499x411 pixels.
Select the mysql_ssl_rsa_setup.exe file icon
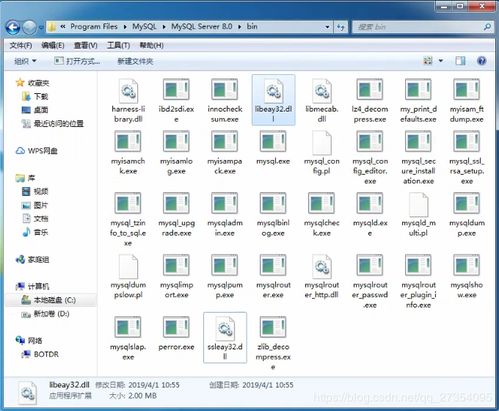coord(467,141)
